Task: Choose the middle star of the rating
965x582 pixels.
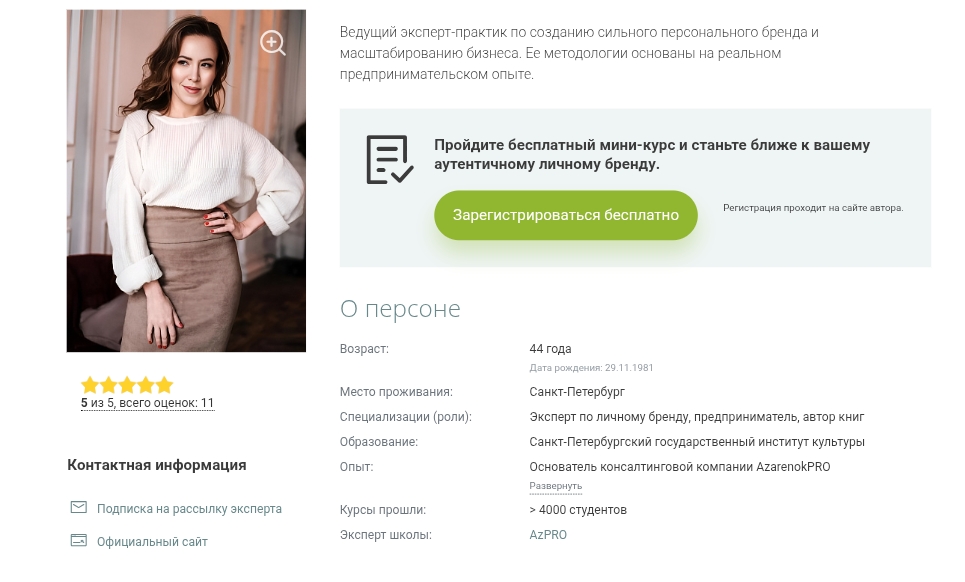Action: [x=127, y=385]
